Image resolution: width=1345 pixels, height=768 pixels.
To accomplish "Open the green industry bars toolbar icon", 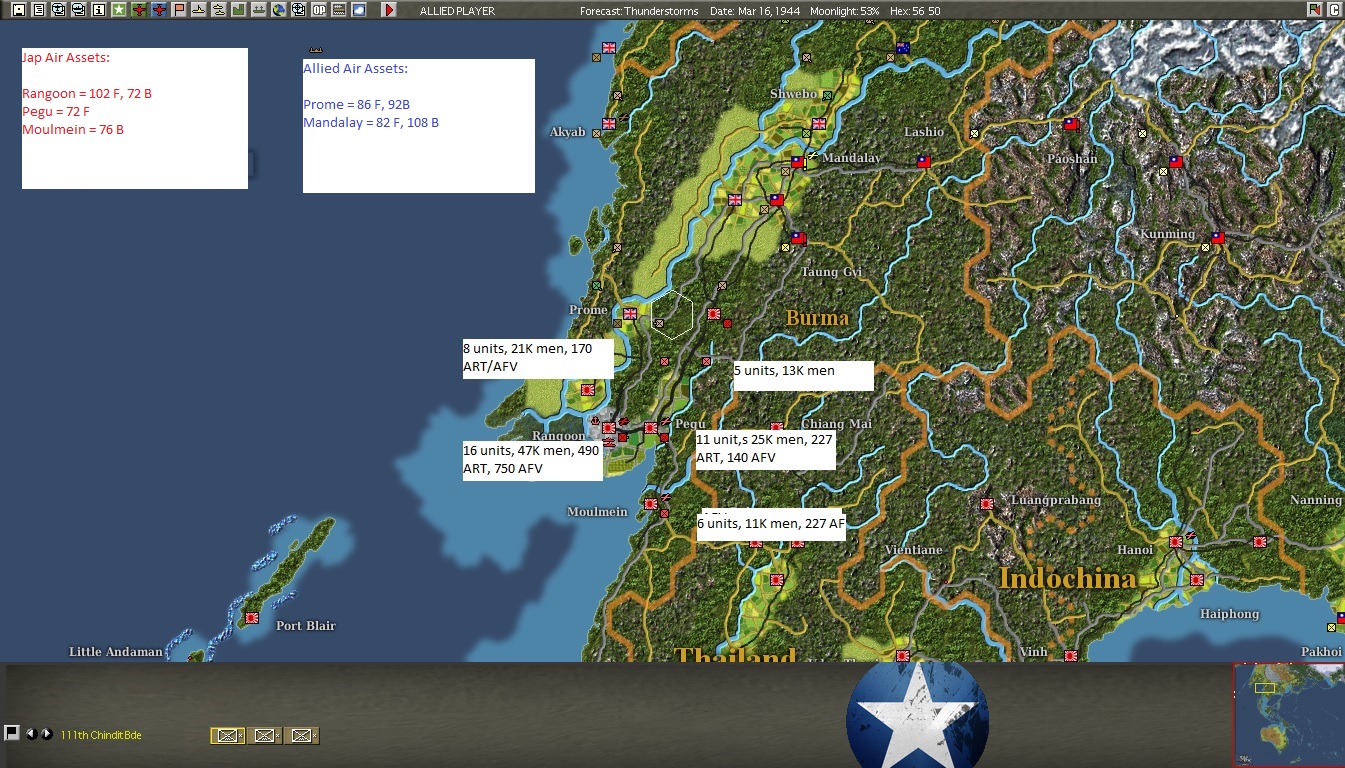I will click(x=238, y=10).
